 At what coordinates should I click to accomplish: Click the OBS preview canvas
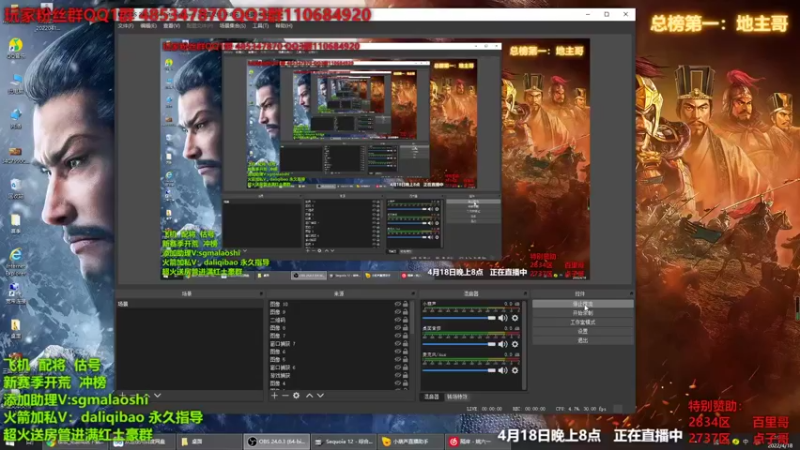click(375, 159)
